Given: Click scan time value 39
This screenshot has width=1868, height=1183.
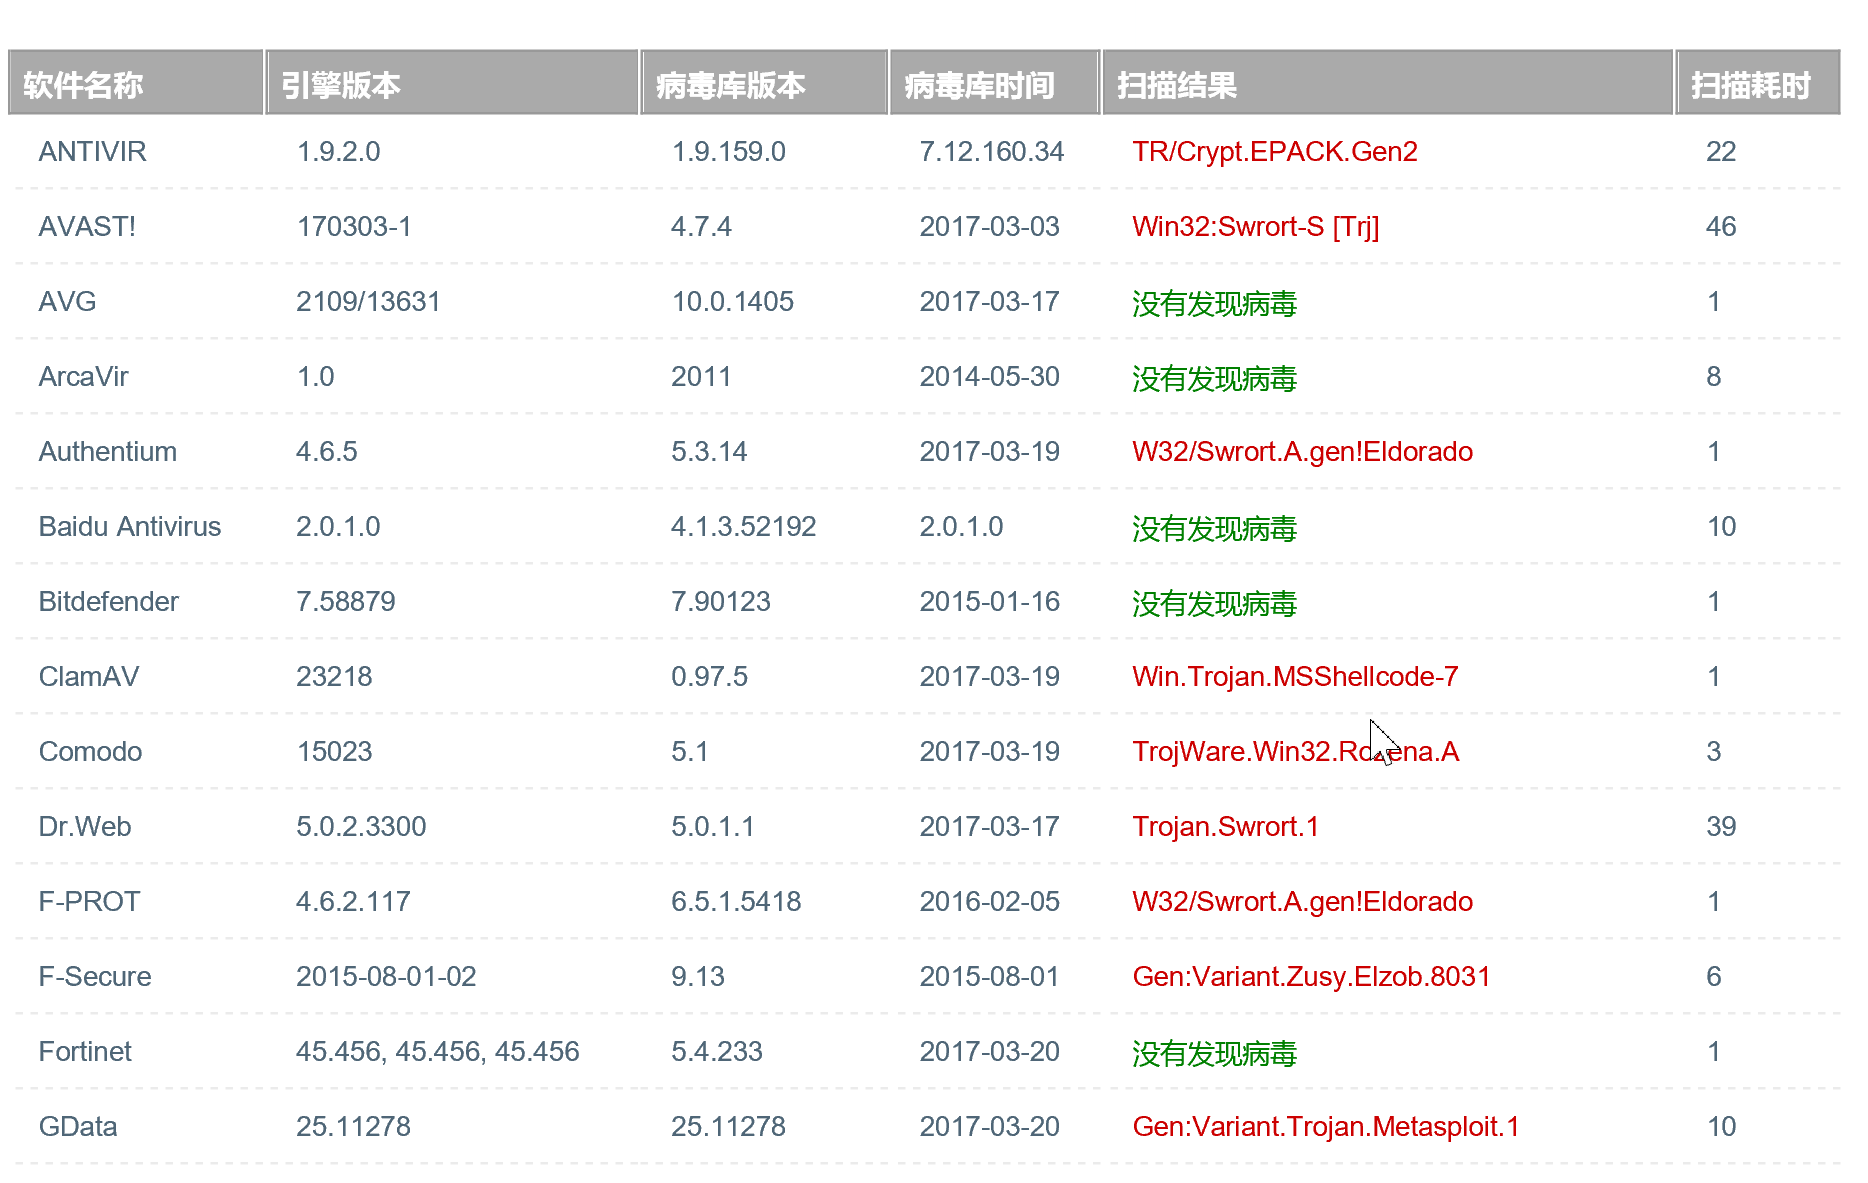Looking at the screenshot, I should pos(1720,827).
